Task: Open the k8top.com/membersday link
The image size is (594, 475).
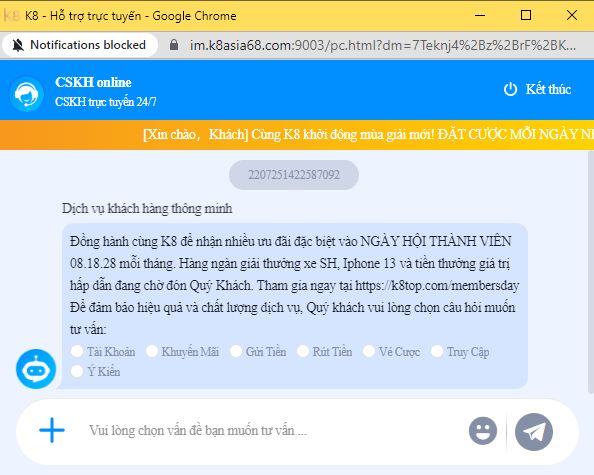Action: tap(437, 285)
